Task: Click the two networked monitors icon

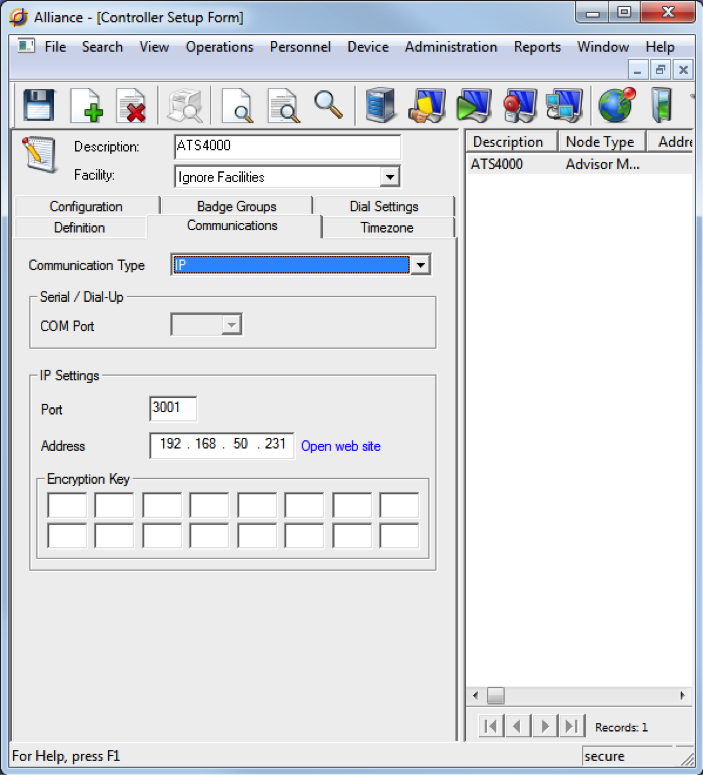Action: (x=564, y=104)
